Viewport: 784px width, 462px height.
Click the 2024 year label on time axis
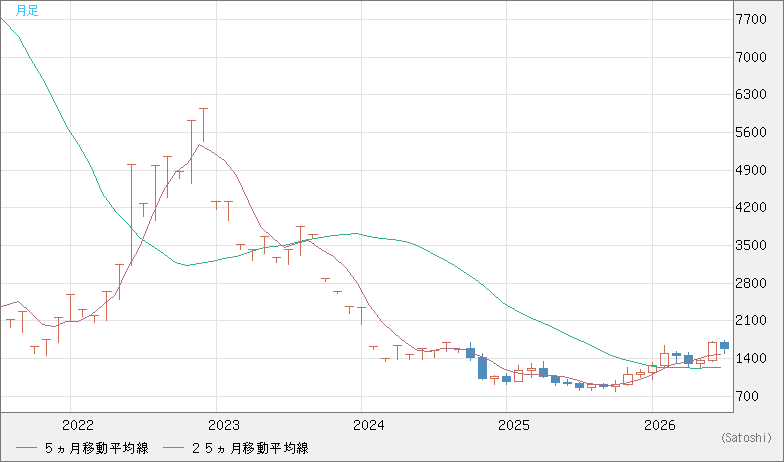(x=368, y=426)
